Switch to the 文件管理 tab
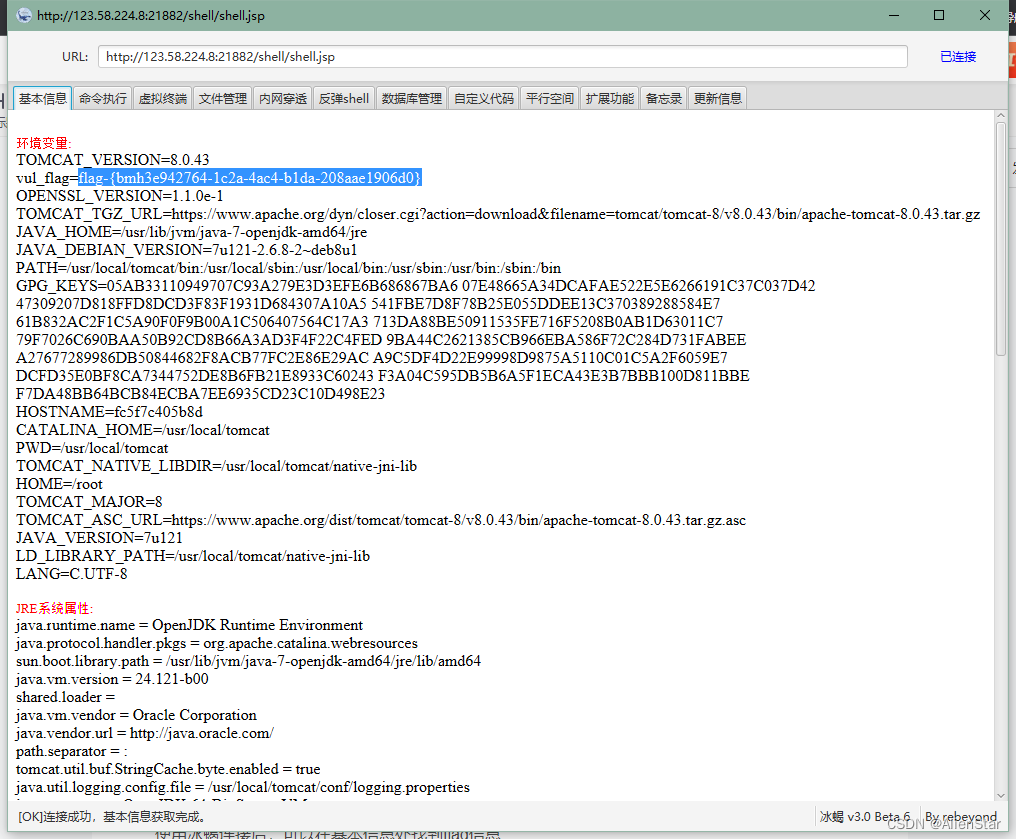This screenshot has height=839, width=1016. click(223, 98)
